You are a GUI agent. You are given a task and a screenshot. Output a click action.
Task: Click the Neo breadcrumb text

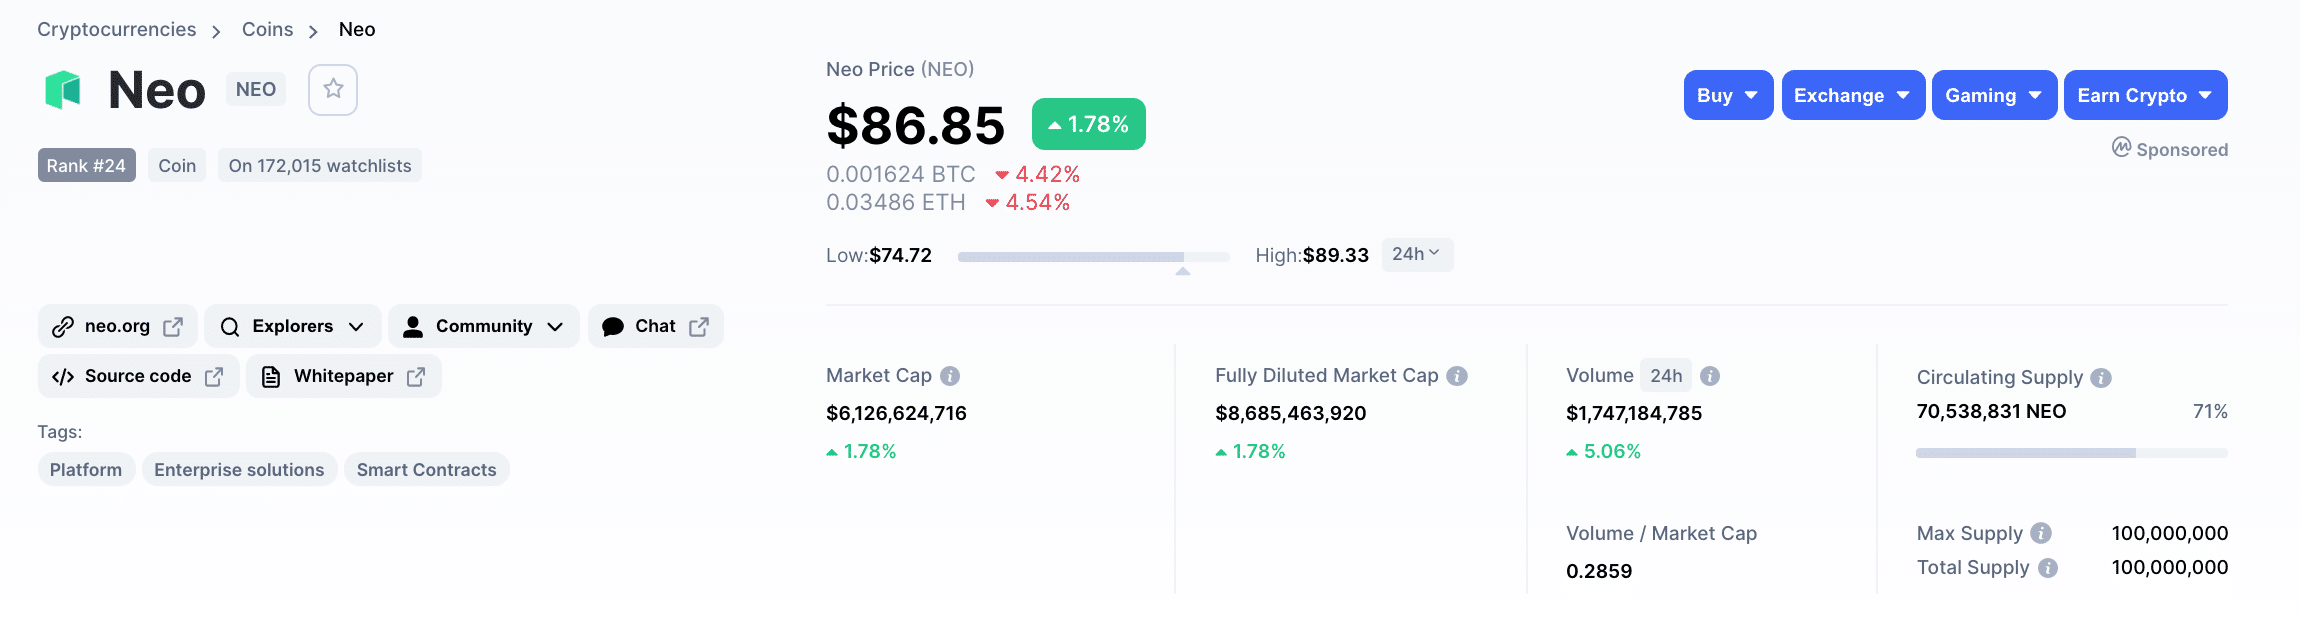(x=357, y=29)
